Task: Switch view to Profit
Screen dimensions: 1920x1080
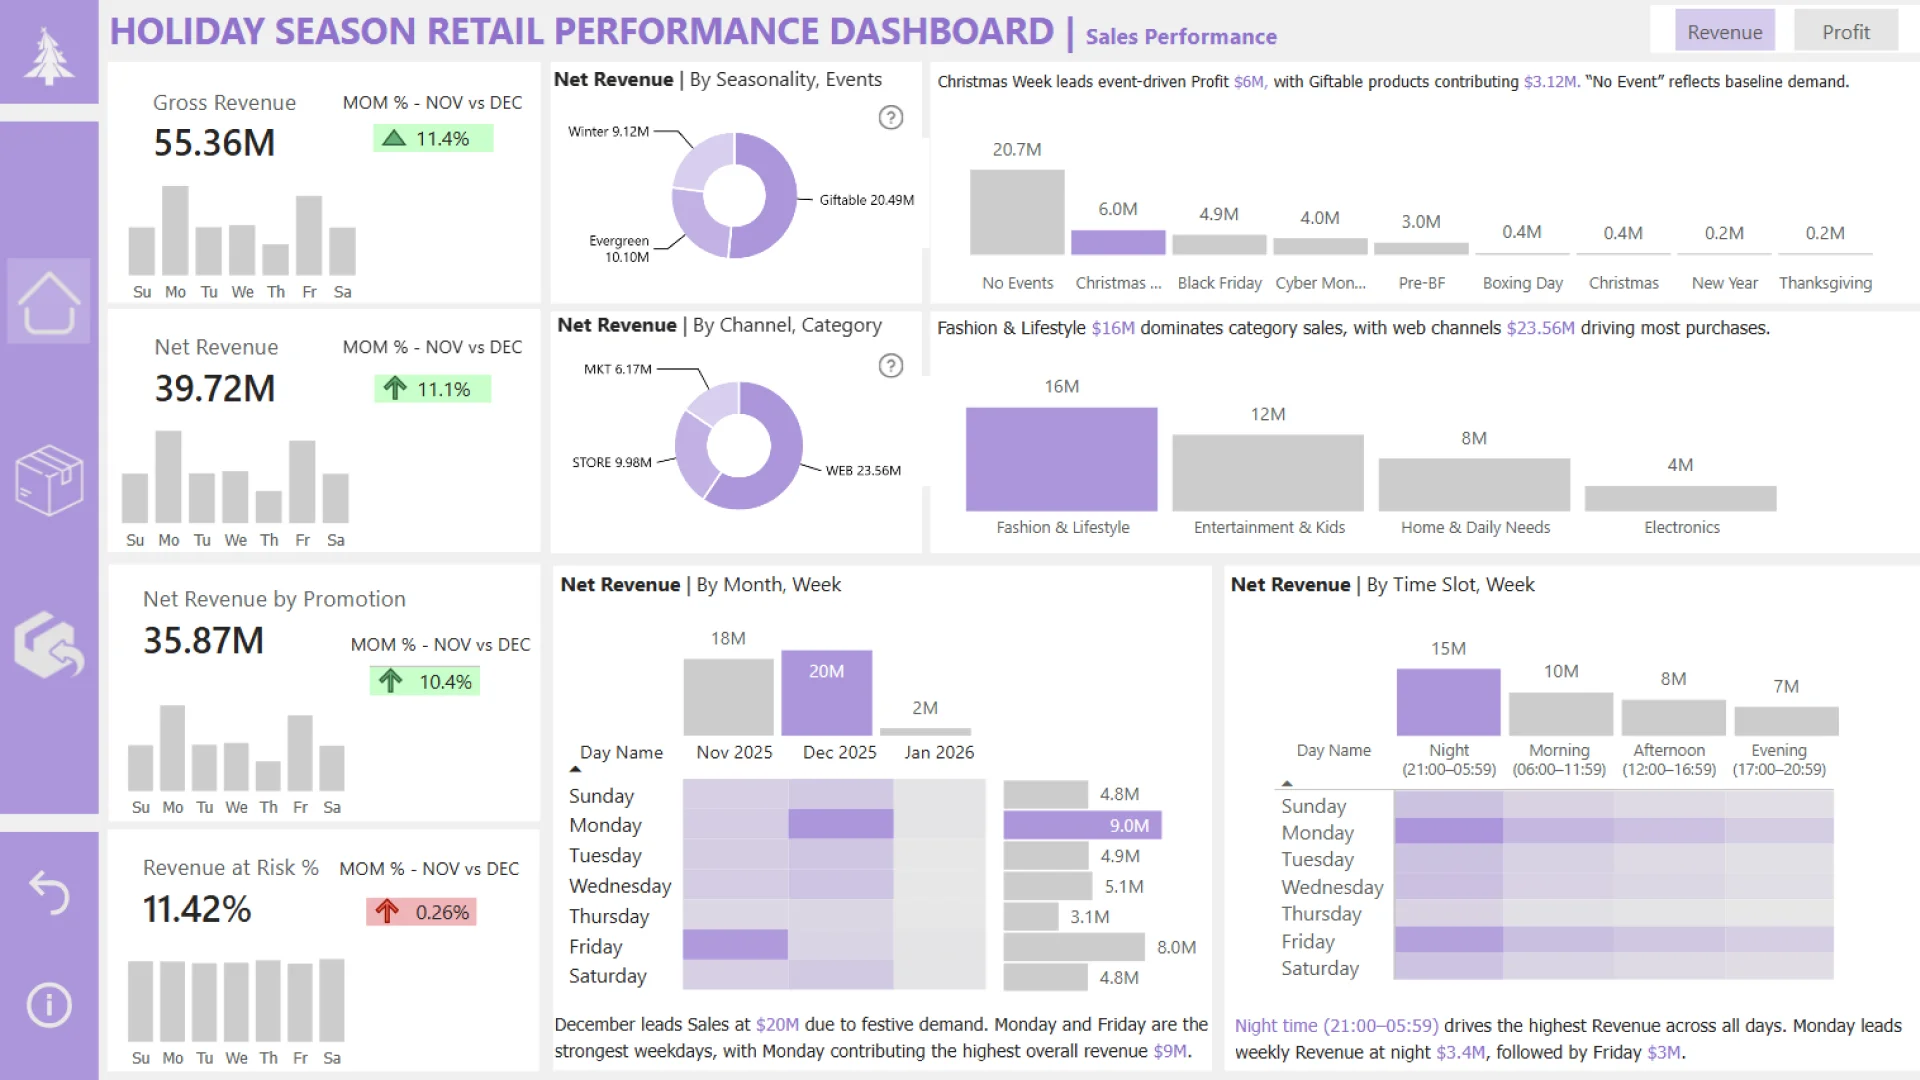Action: coord(1845,32)
